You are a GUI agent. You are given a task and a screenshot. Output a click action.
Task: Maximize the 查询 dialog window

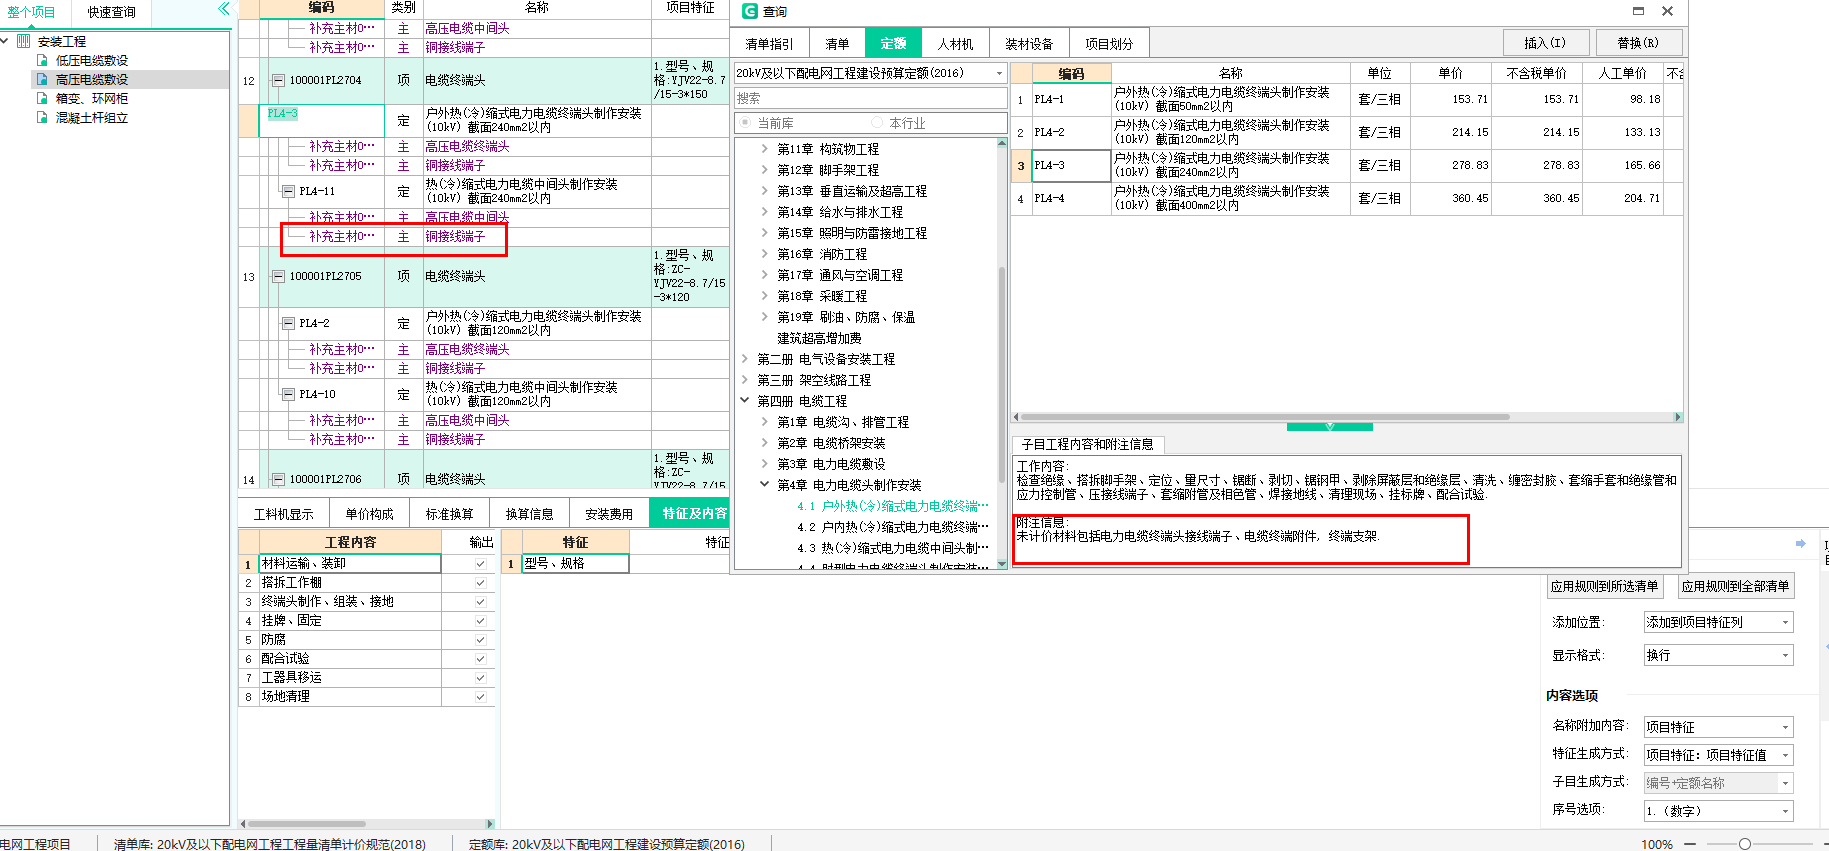click(1638, 11)
